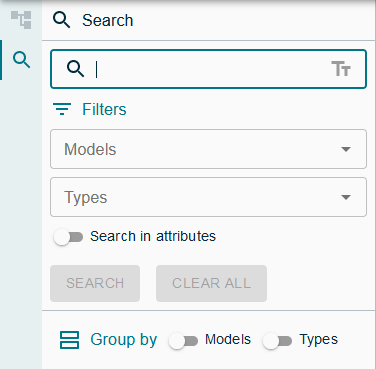Click the CLEAR ALL button
Image resolution: width=376 pixels, height=369 pixels.
211,283
